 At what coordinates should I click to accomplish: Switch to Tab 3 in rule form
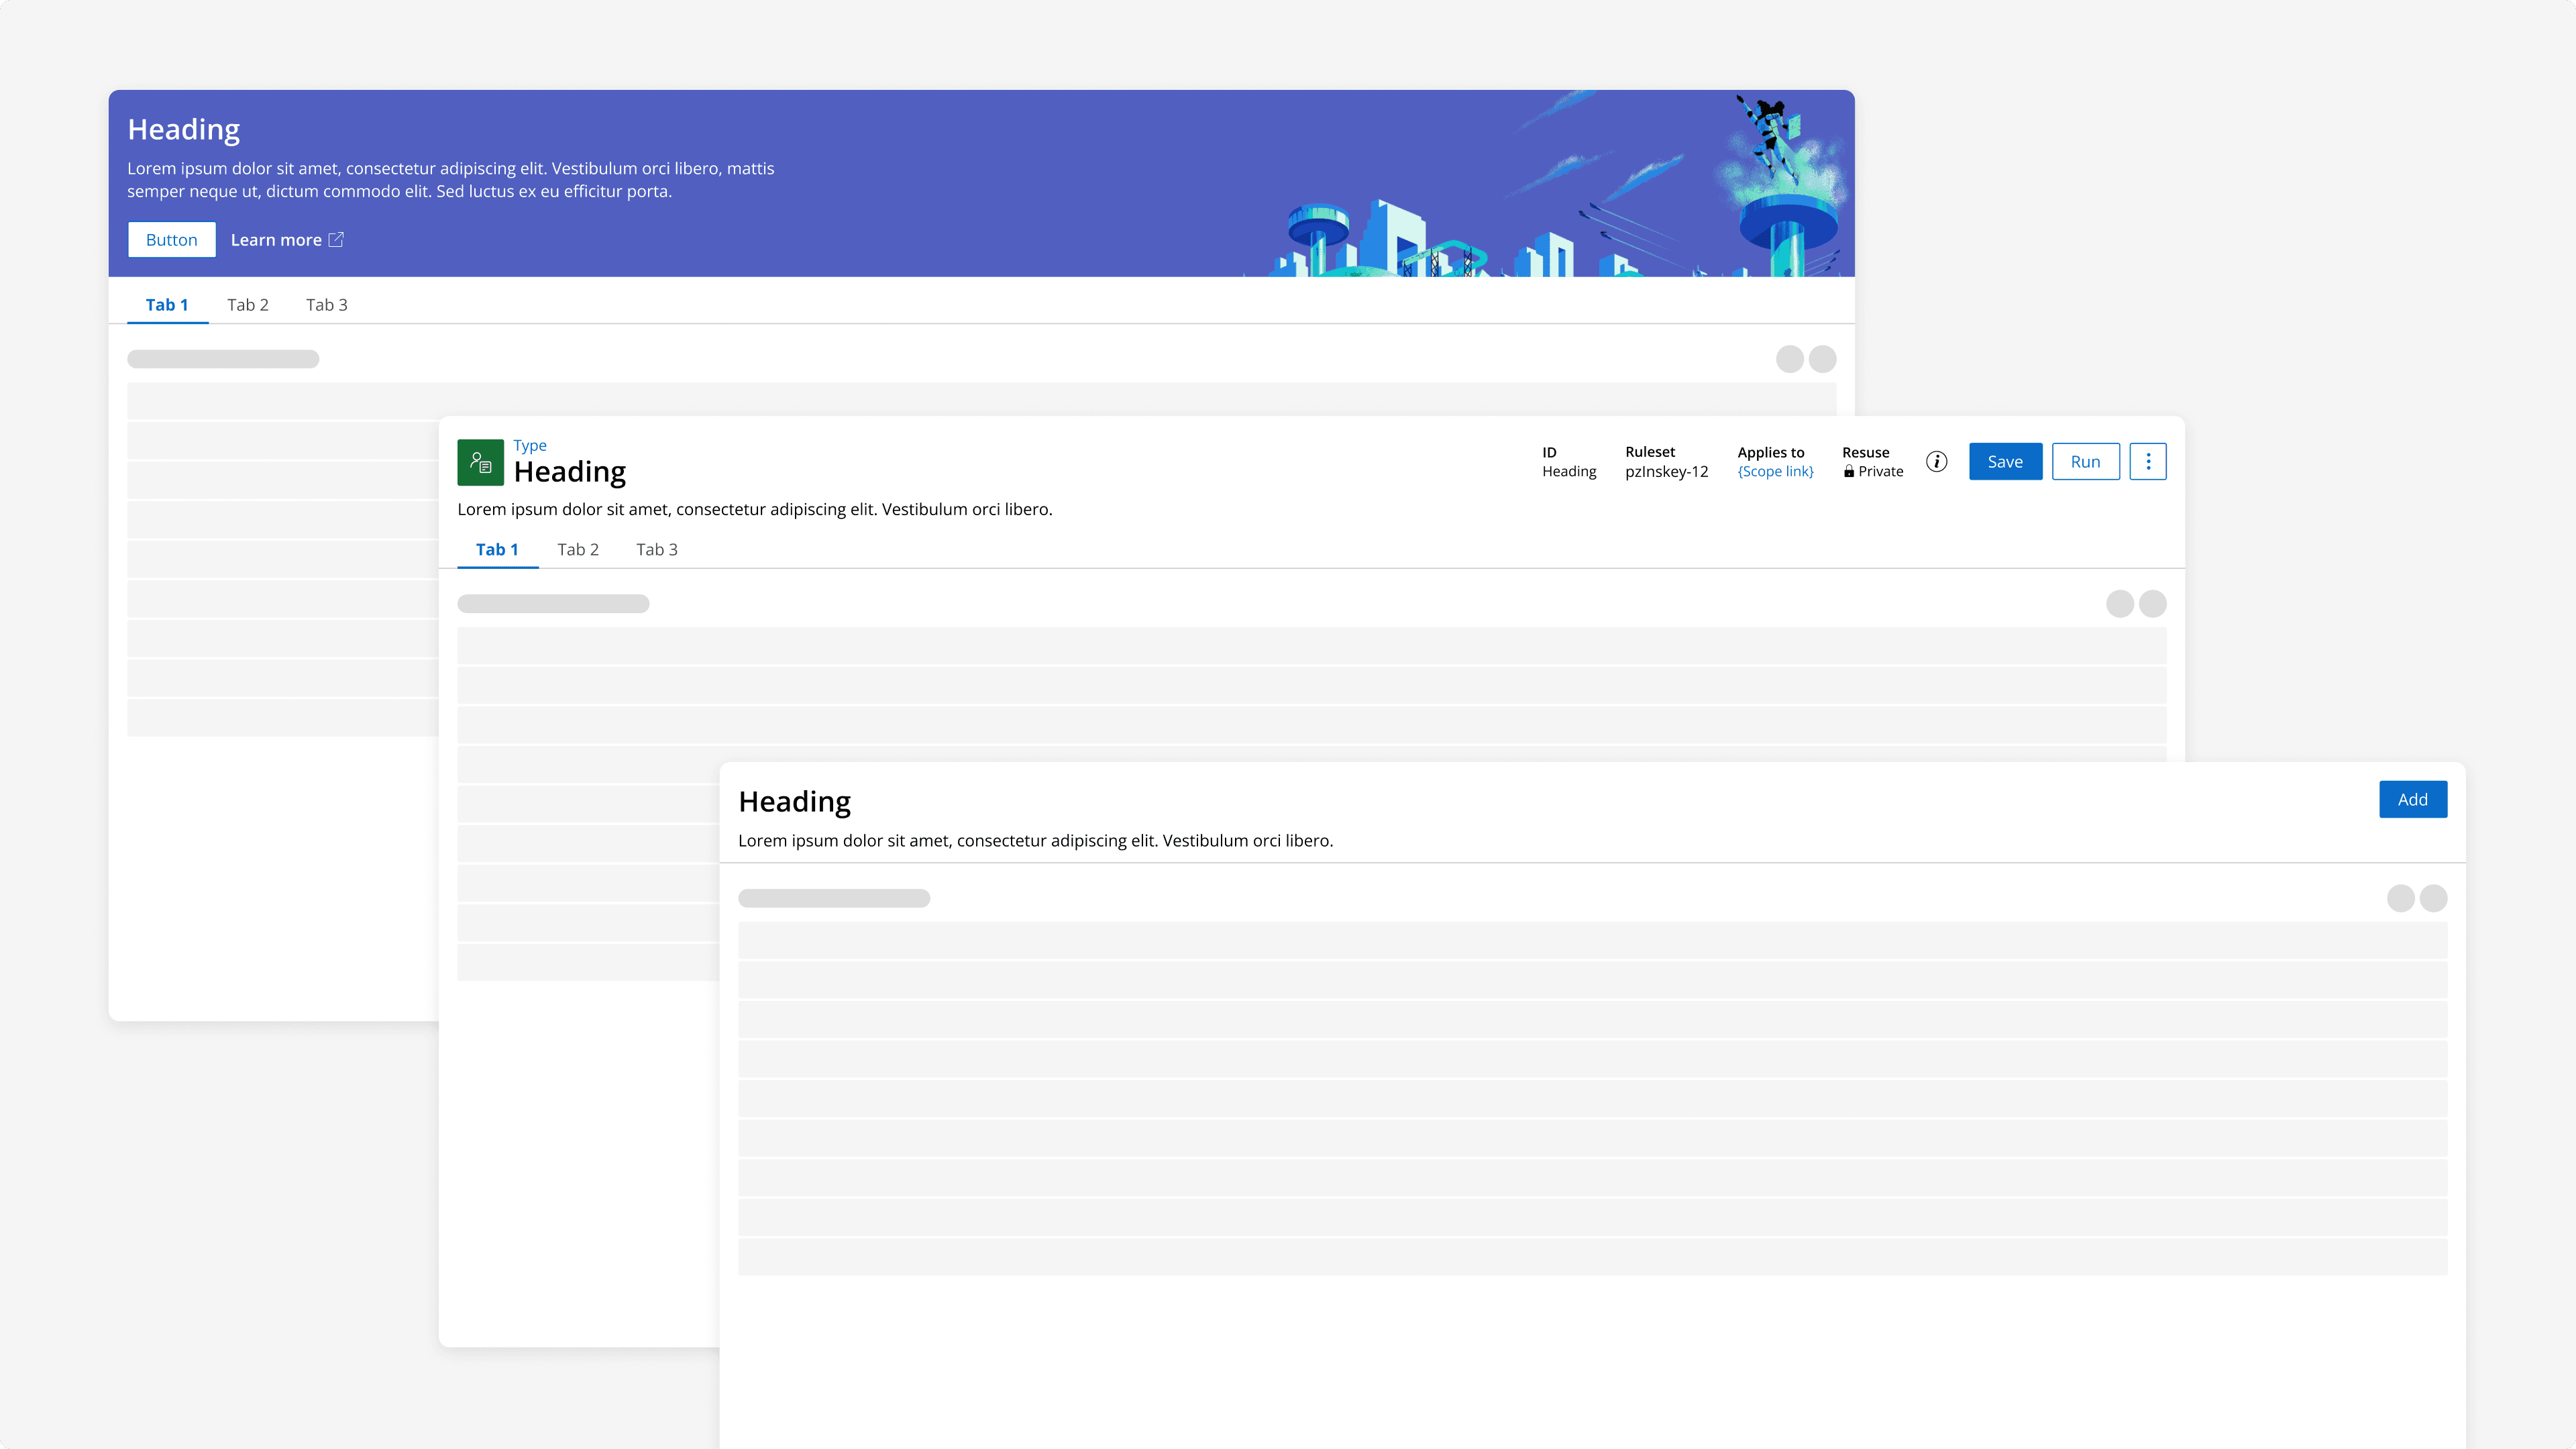coord(657,550)
